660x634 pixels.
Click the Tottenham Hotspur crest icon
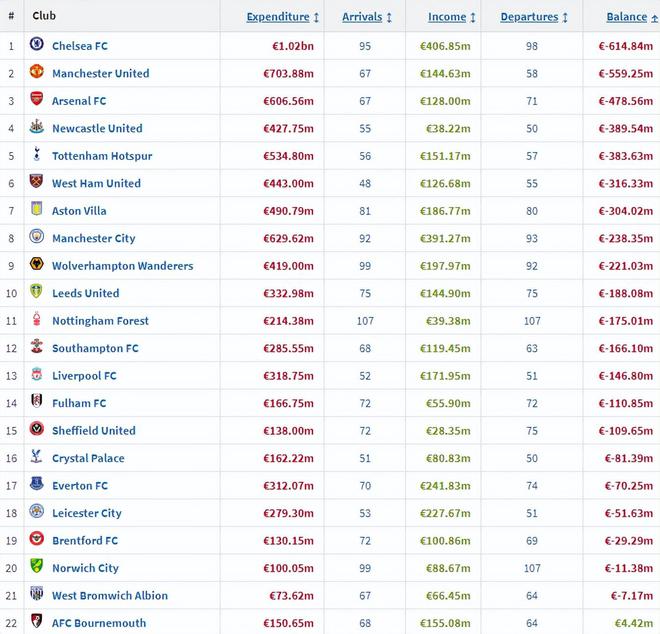point(37,155)
